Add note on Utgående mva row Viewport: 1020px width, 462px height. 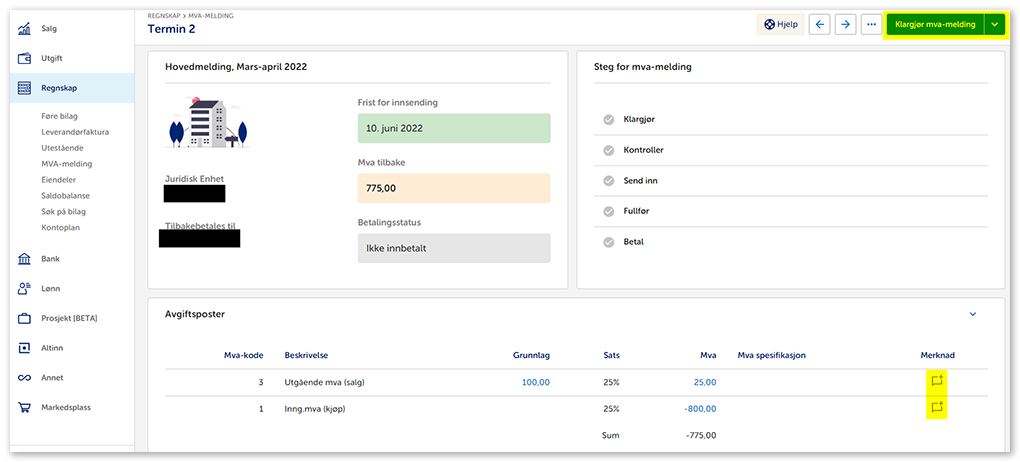pyautogui.click(x=937, y=381)
